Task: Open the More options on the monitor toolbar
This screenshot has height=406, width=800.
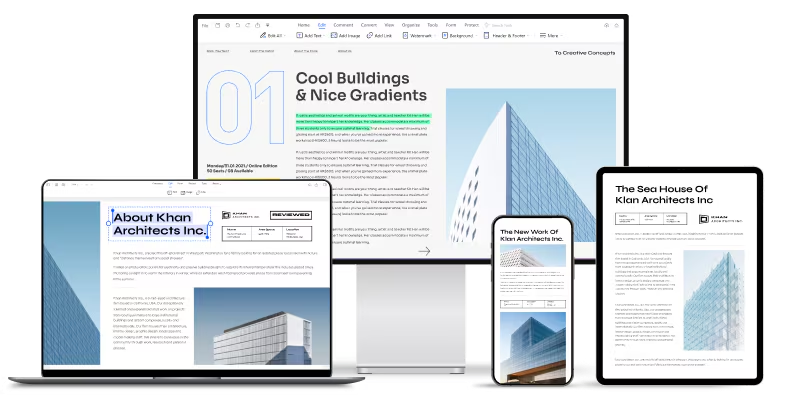Action: coord(550,36)
